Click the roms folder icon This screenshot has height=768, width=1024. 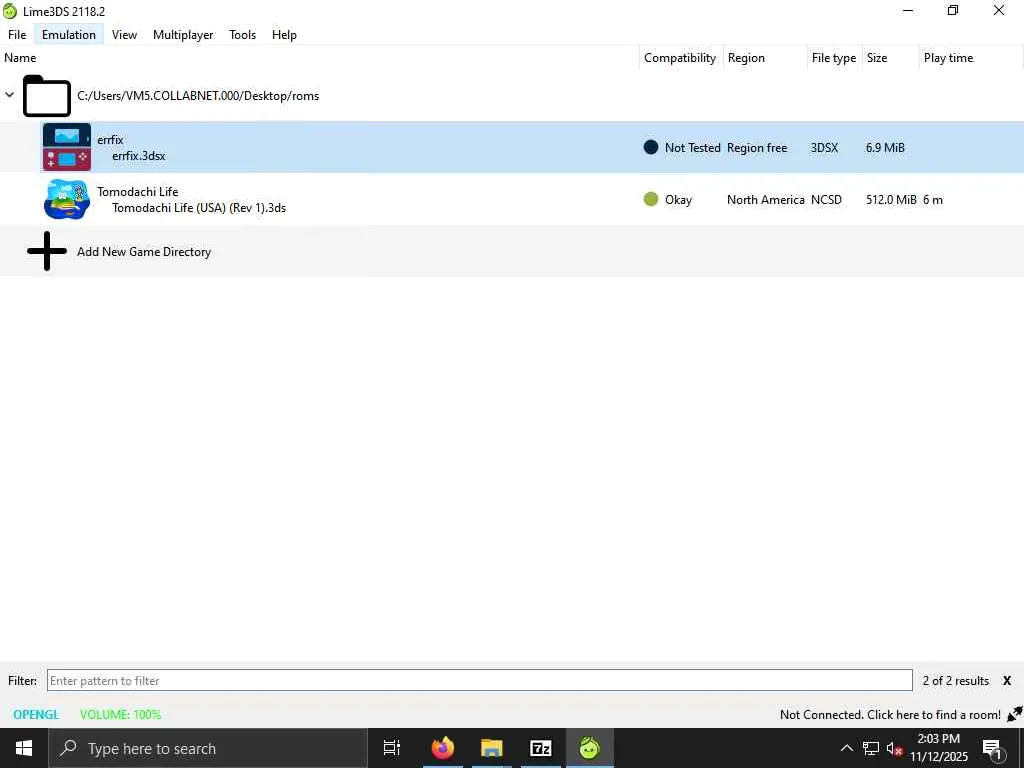pyautogui.click(x=46, y=96)
